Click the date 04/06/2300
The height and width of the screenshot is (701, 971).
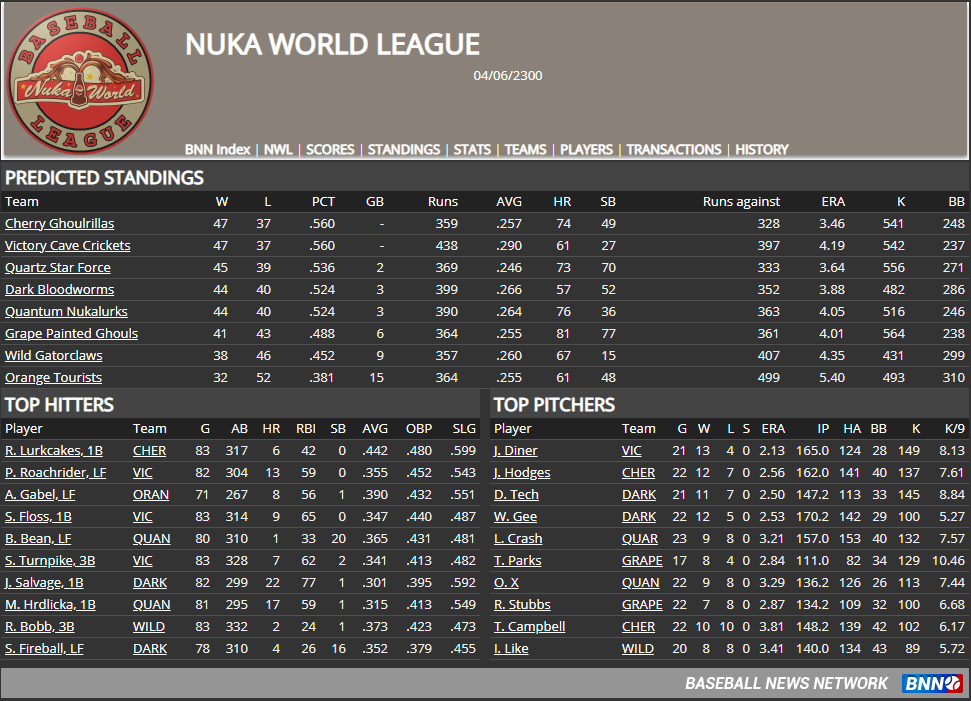pos(508,76)
